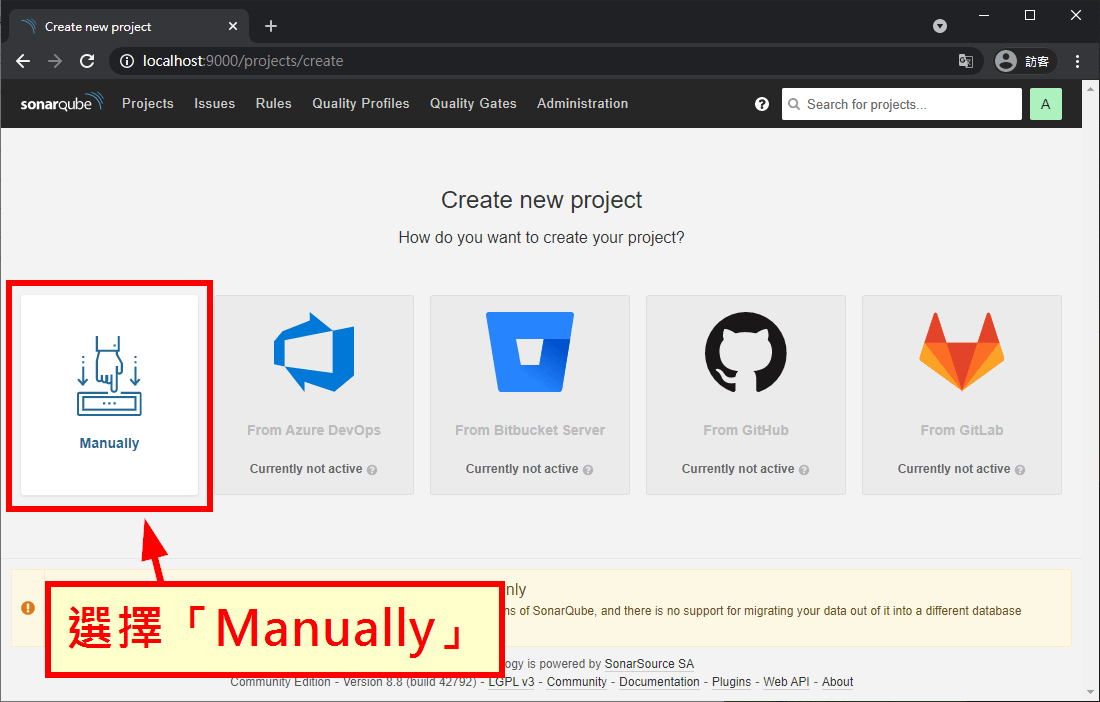Click inside Search for projects field
The image size is (1100, 702).
pos(901,104)
